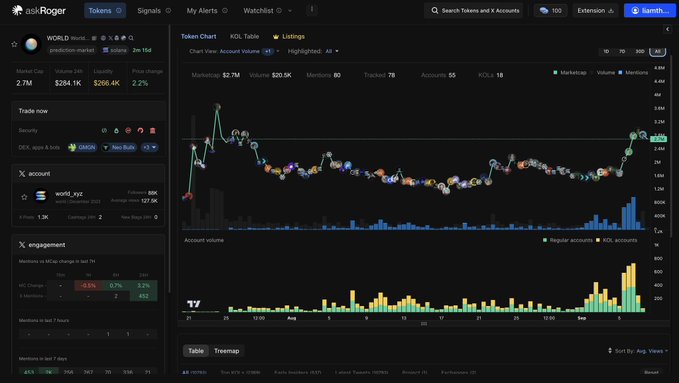Set chart range to 1D
Screen dimensions: 679x383
(x=606, y=52)
